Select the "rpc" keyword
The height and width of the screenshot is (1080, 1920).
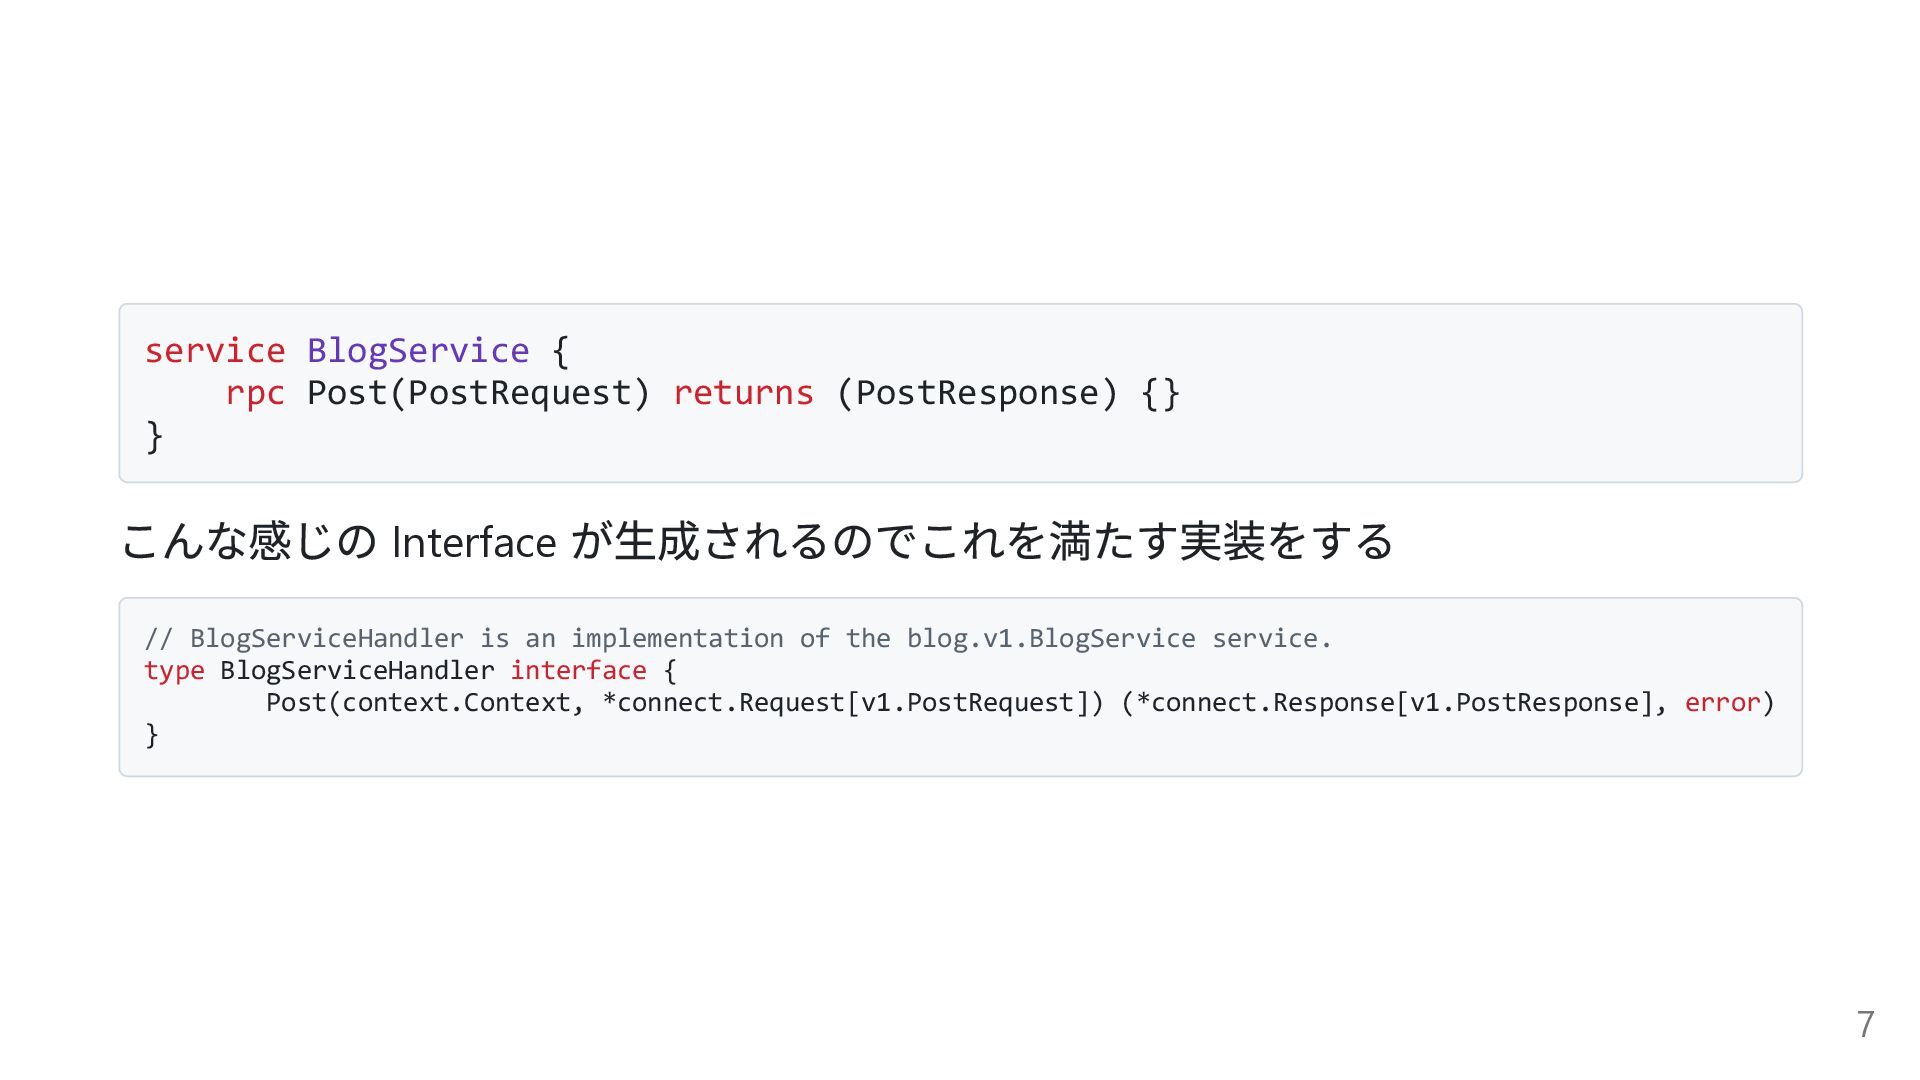pos(255,393)
